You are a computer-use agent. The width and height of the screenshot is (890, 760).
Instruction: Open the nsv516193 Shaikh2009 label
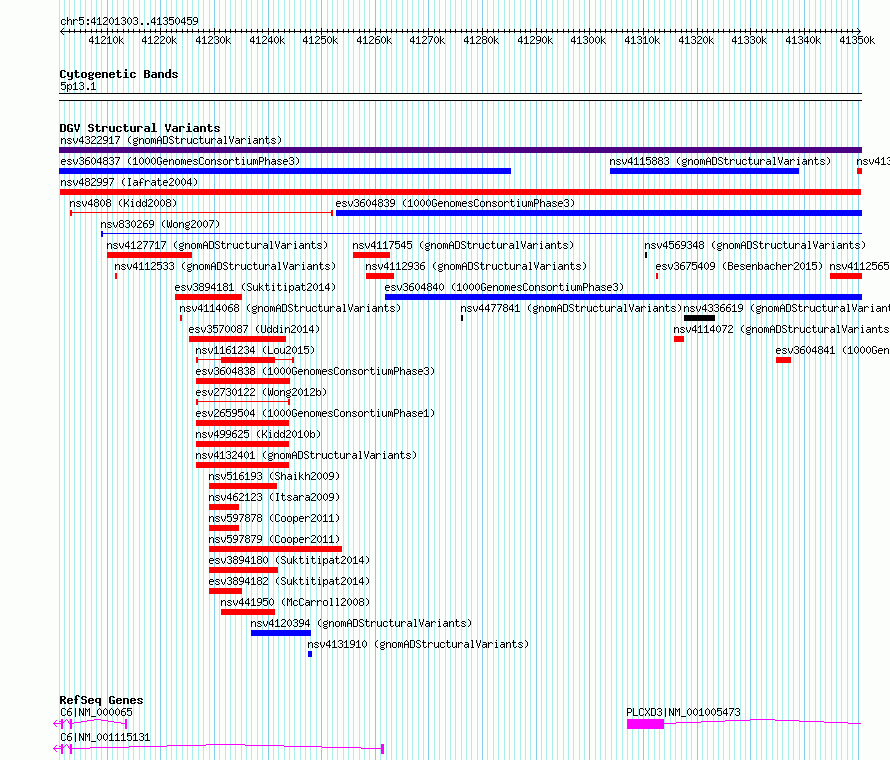click(x=274, y=476)
